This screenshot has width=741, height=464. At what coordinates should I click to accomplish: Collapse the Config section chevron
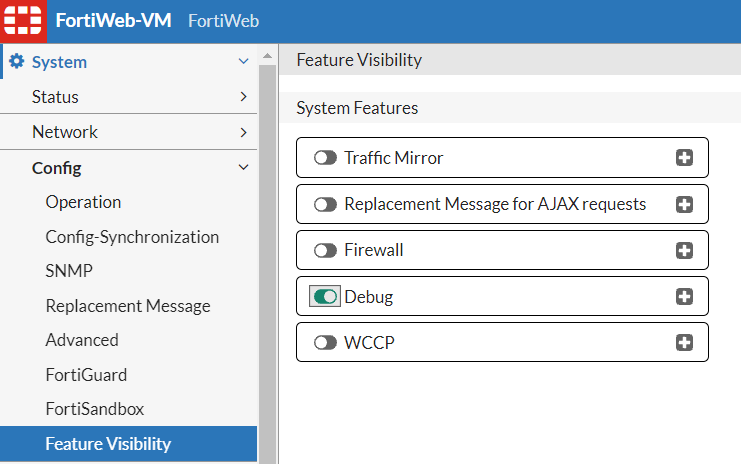point(243,168)
